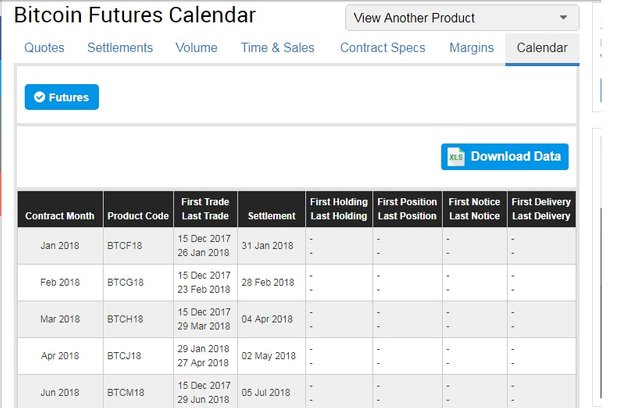Click the XLS icon in Download Data
Screen dimensions: 640x408
point(456,157)
